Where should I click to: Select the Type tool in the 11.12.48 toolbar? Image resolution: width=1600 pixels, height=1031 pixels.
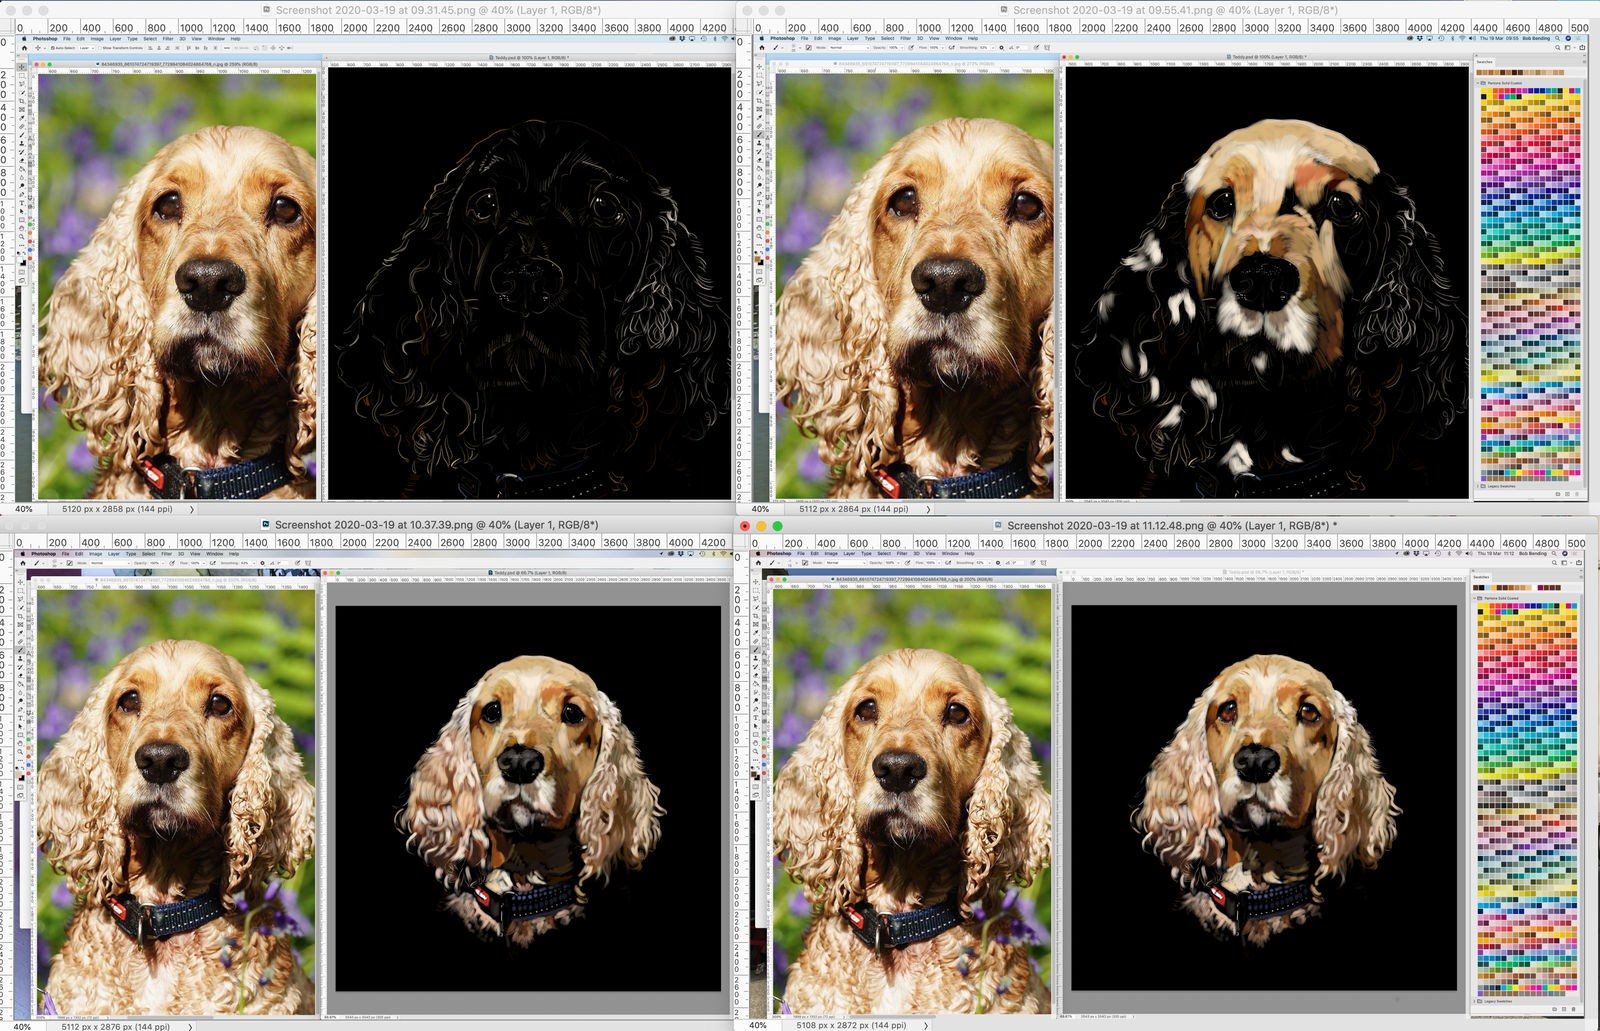tap(758, 718)
